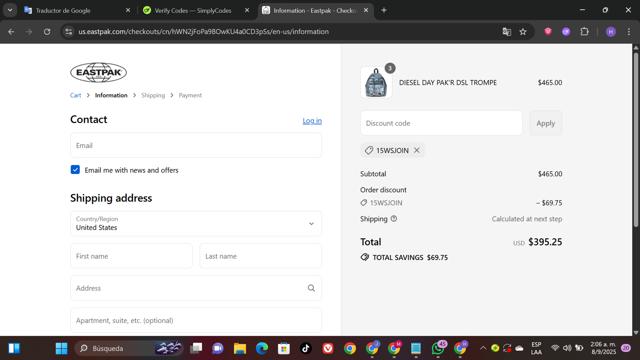Bookmark this page with the star

[x=523, y=32]
